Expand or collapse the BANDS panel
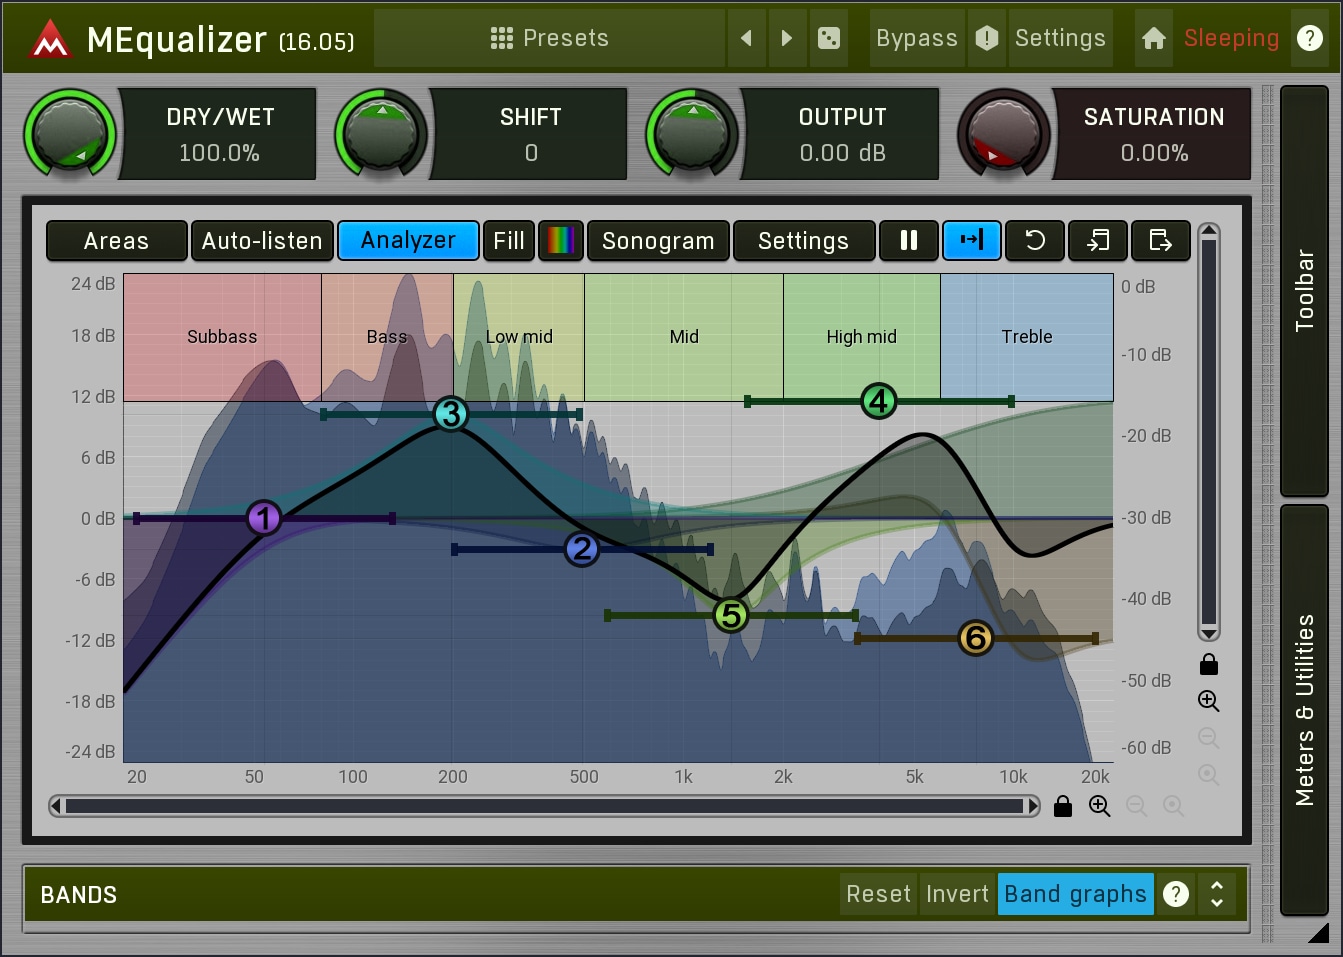This screenshot has height=957, width=1343. click(1217, 894)
